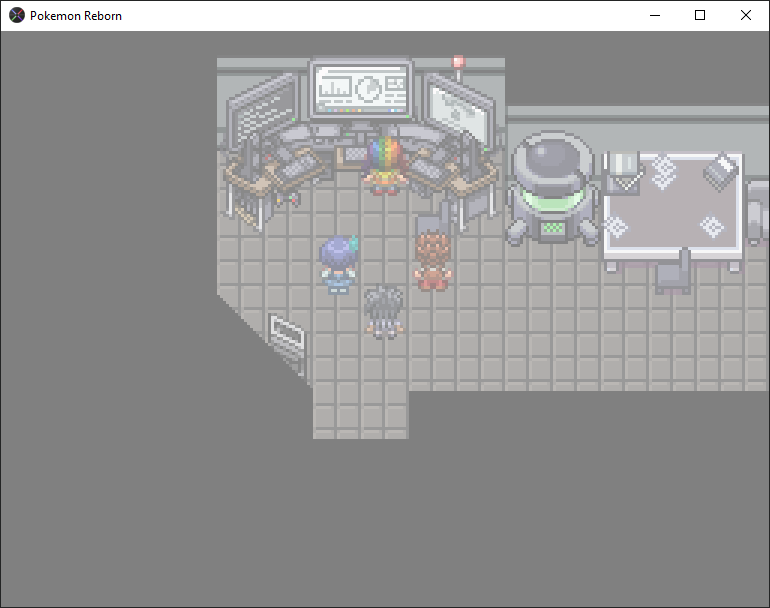Click the Pokemon Reborn title bar icon
The height and width of the screenshot is (608, 770).
17,15
